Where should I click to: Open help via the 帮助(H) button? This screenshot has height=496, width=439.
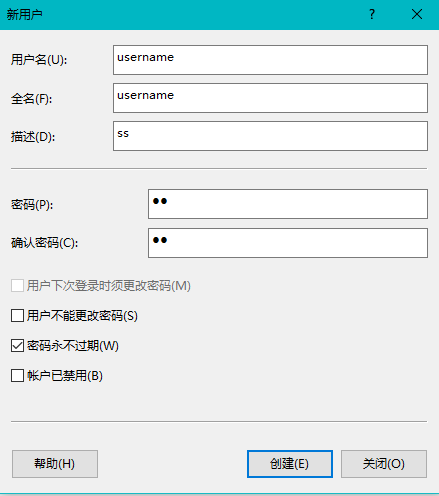[55, 464]
